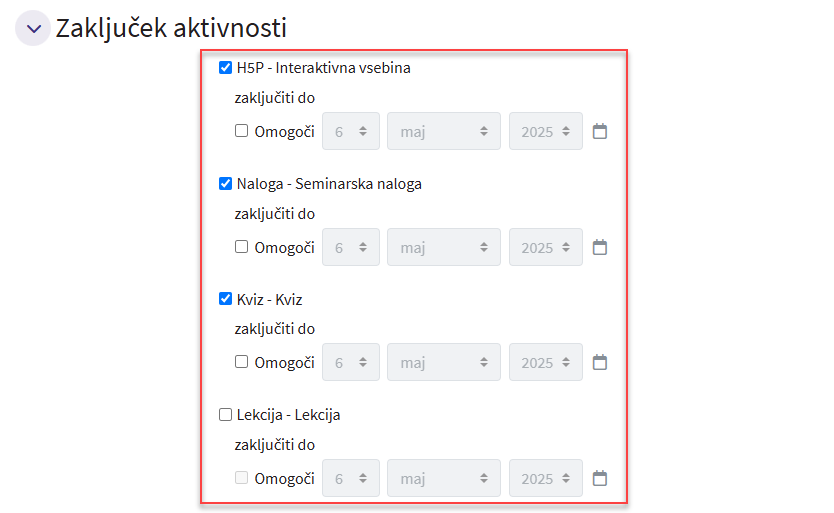Open calendar picker for Lekcija activity
The image size is (834, 513).
[600, 478]
